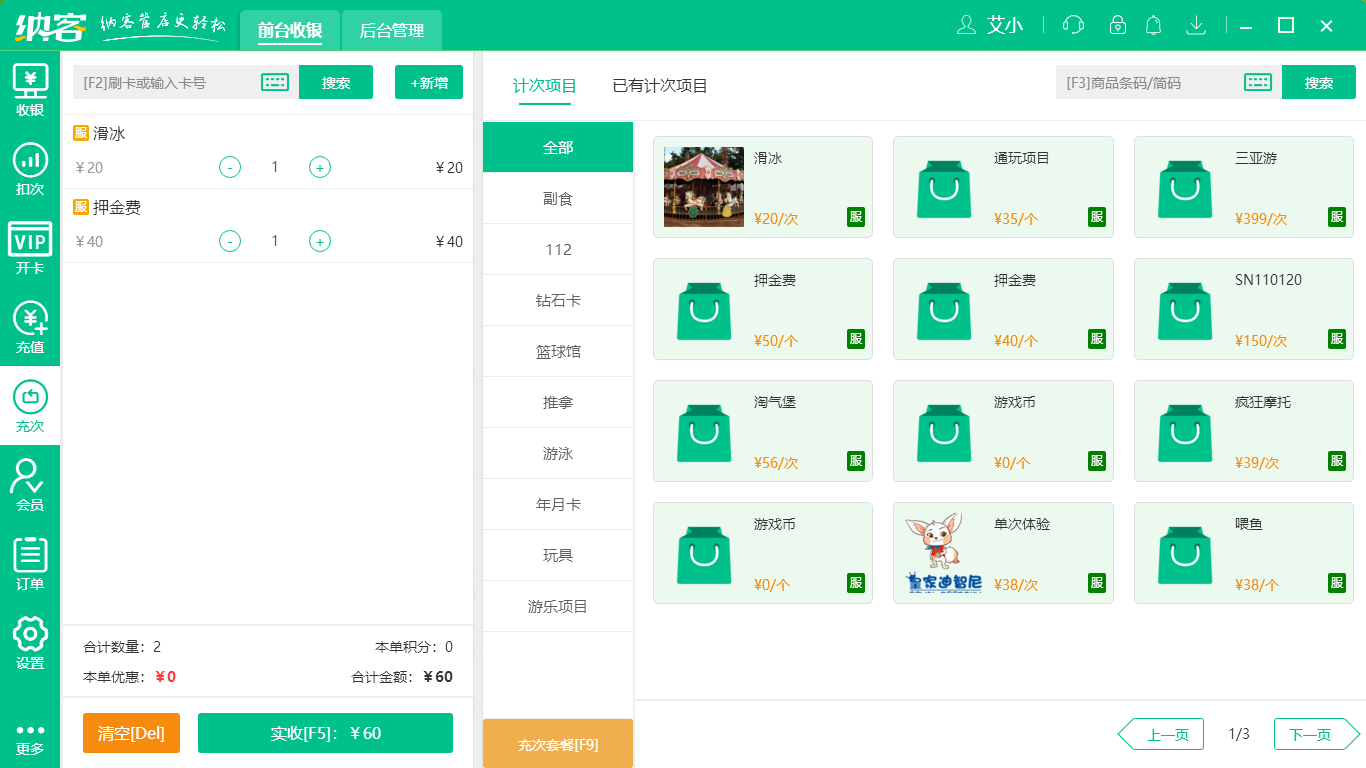
Task: Open the 充次套餐[F9] package button
Action: (x=557, y=743)
